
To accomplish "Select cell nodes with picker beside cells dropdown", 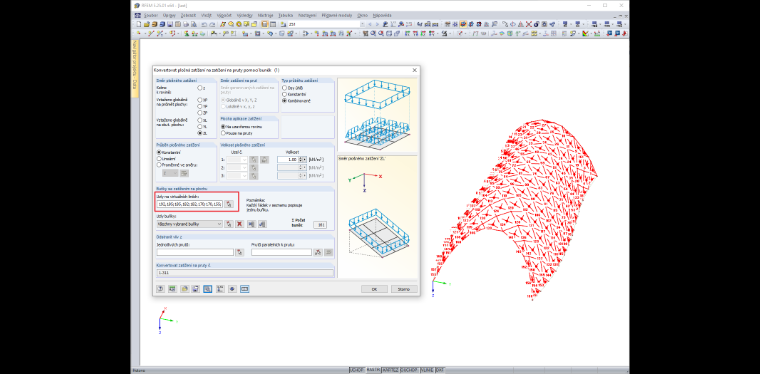I will click(229, 224).
